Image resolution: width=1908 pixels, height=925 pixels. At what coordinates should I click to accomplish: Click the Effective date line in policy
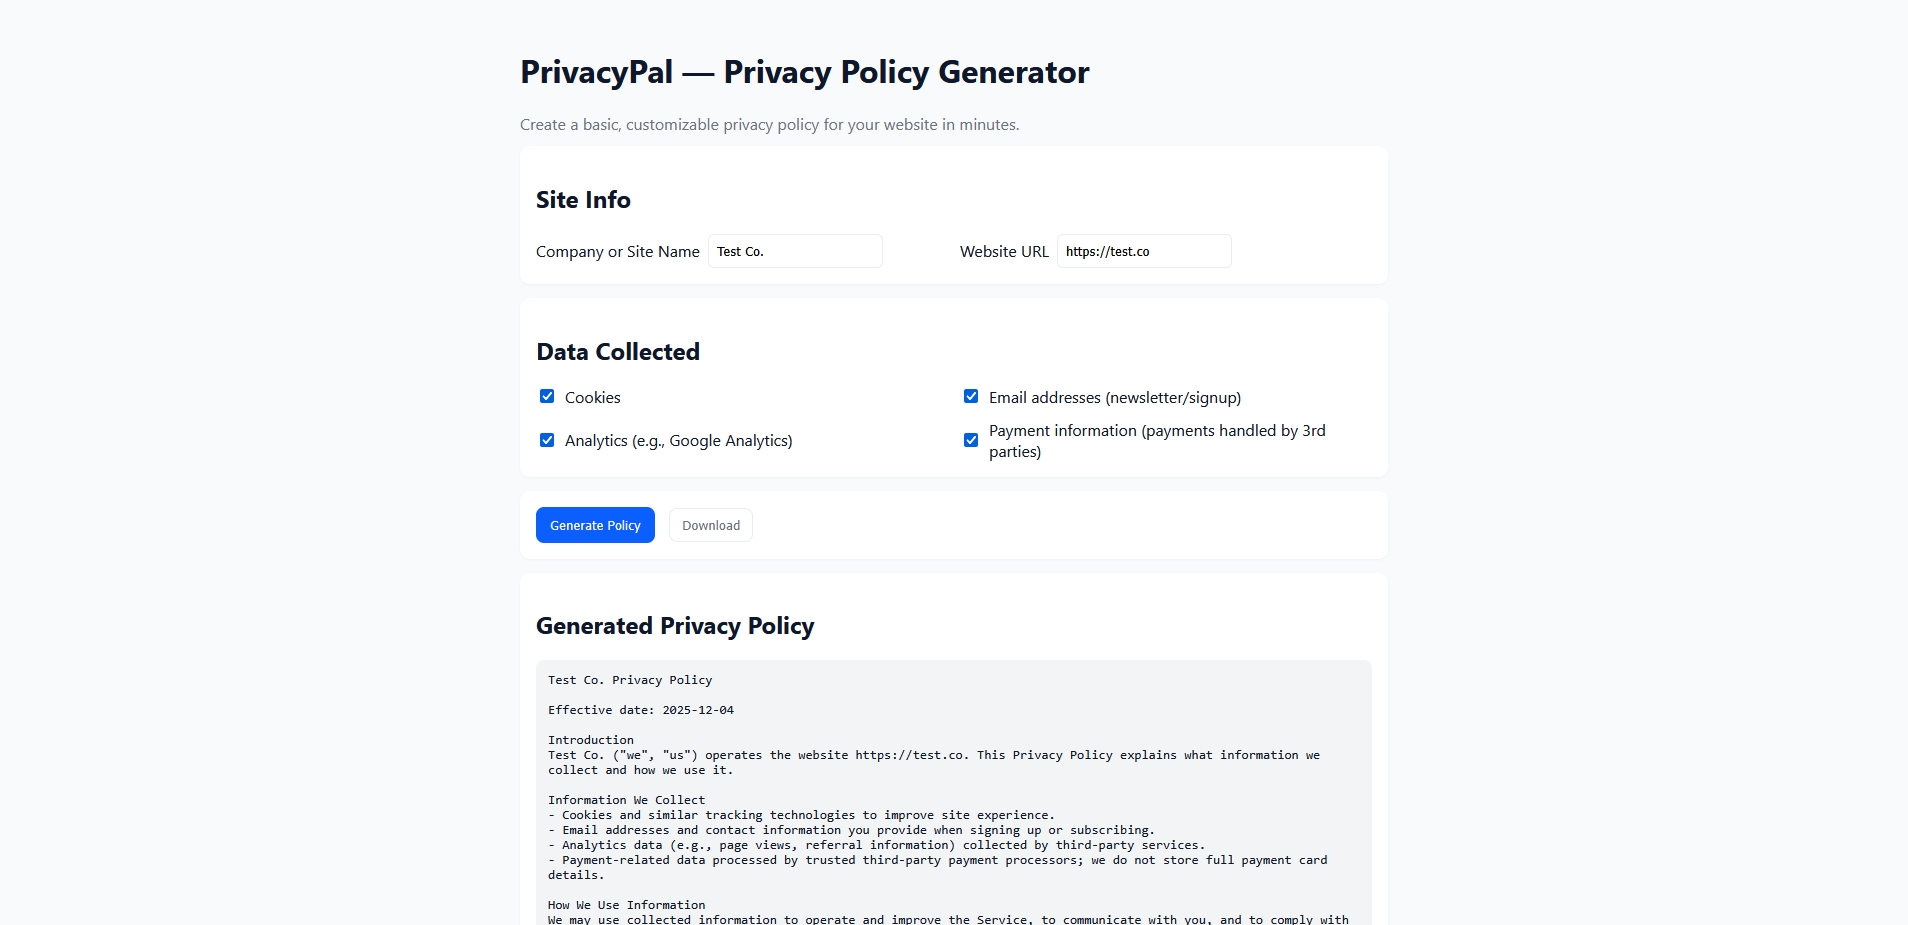(641, 710)
